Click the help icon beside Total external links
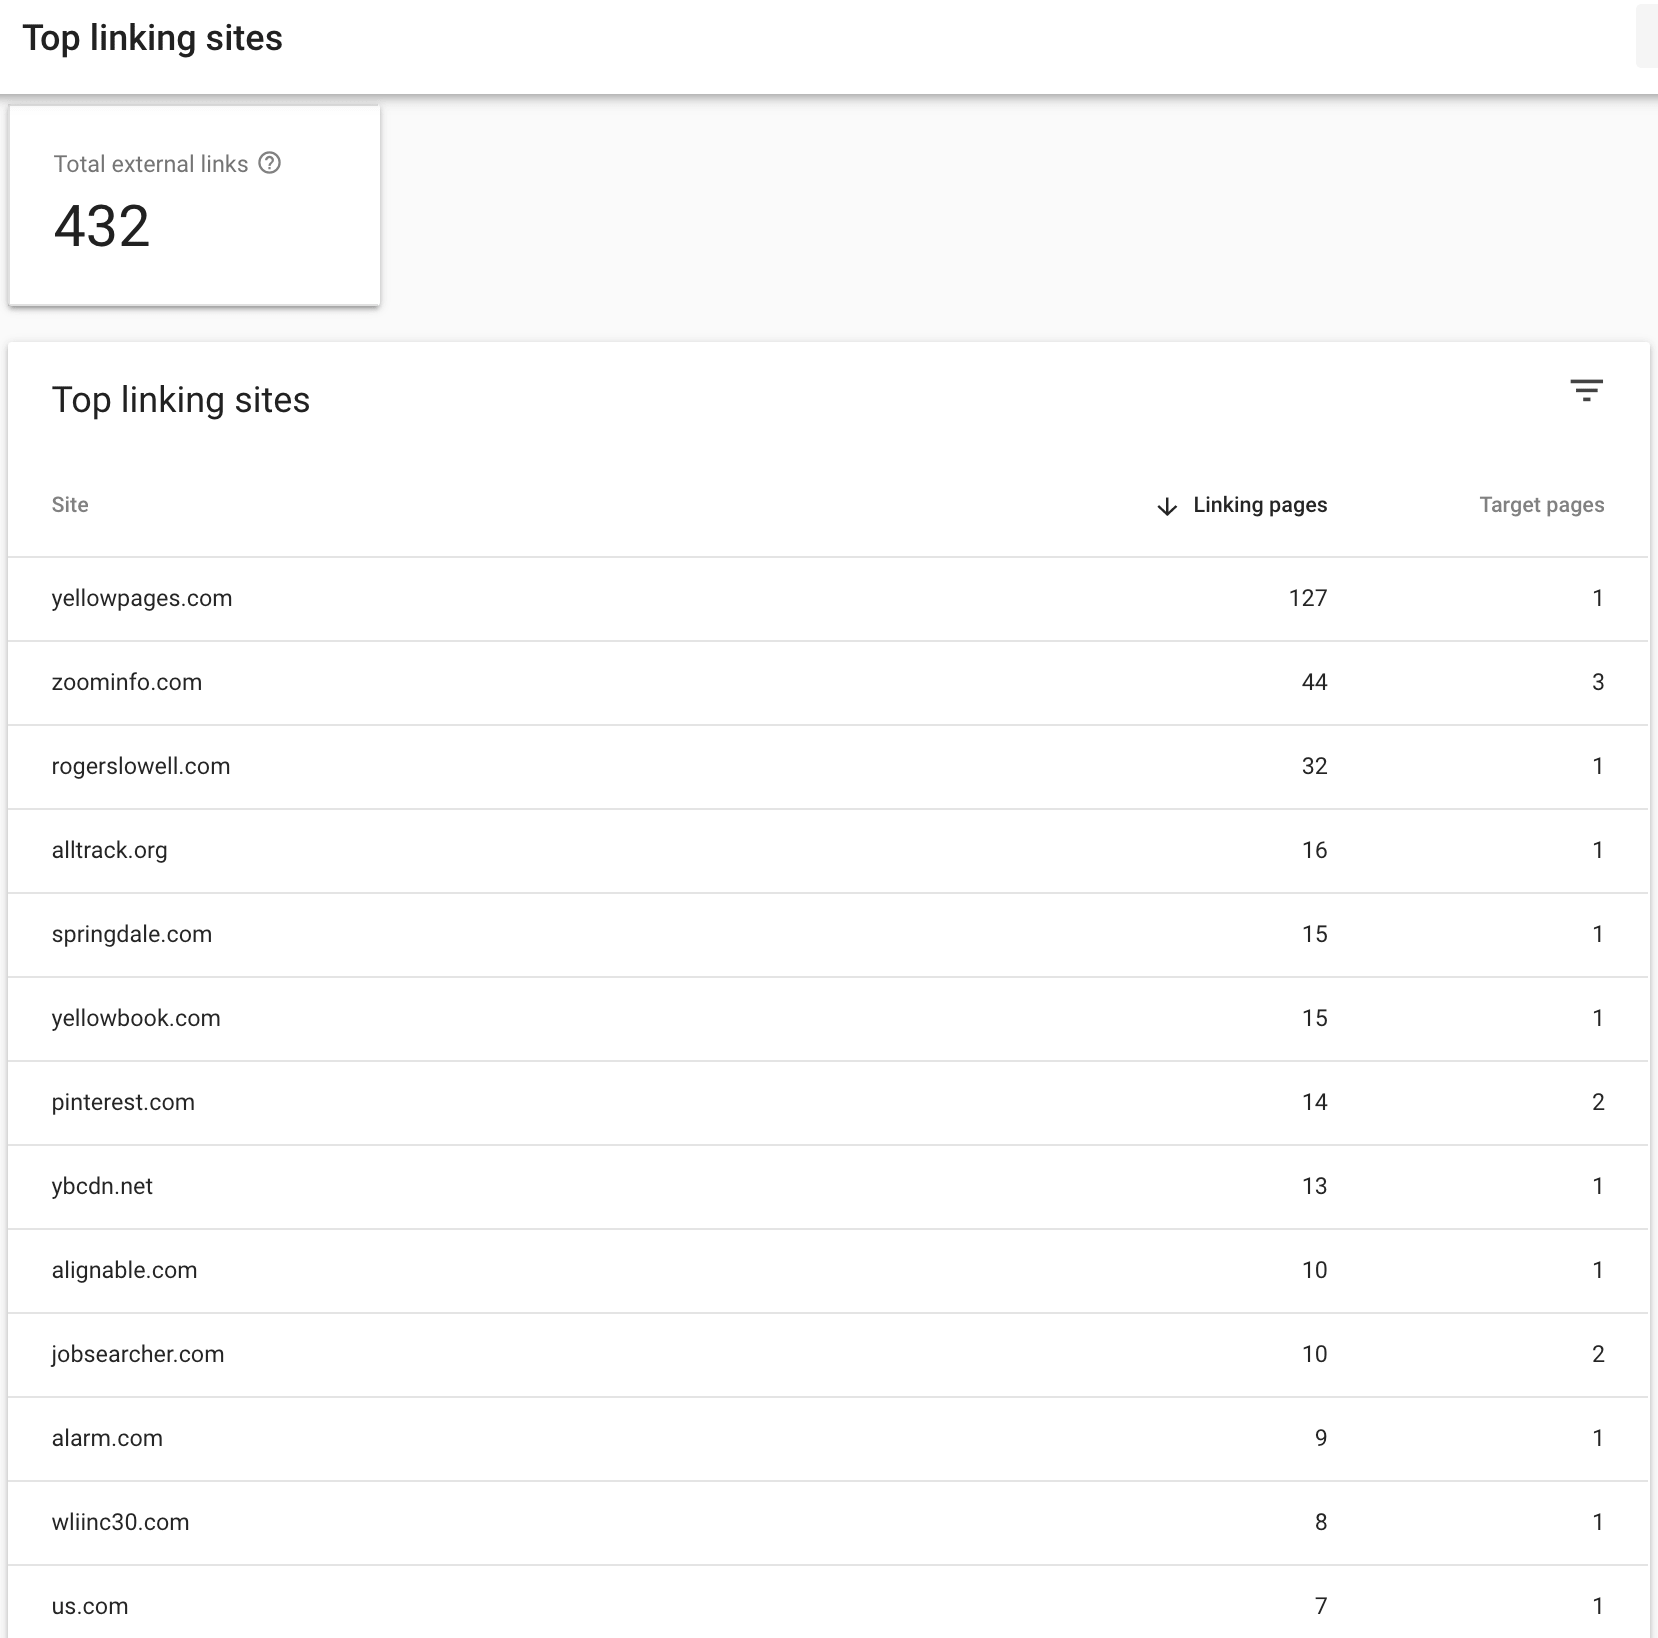The width and height of the screenshot is (1658, 1638). [x=270, y=163]
